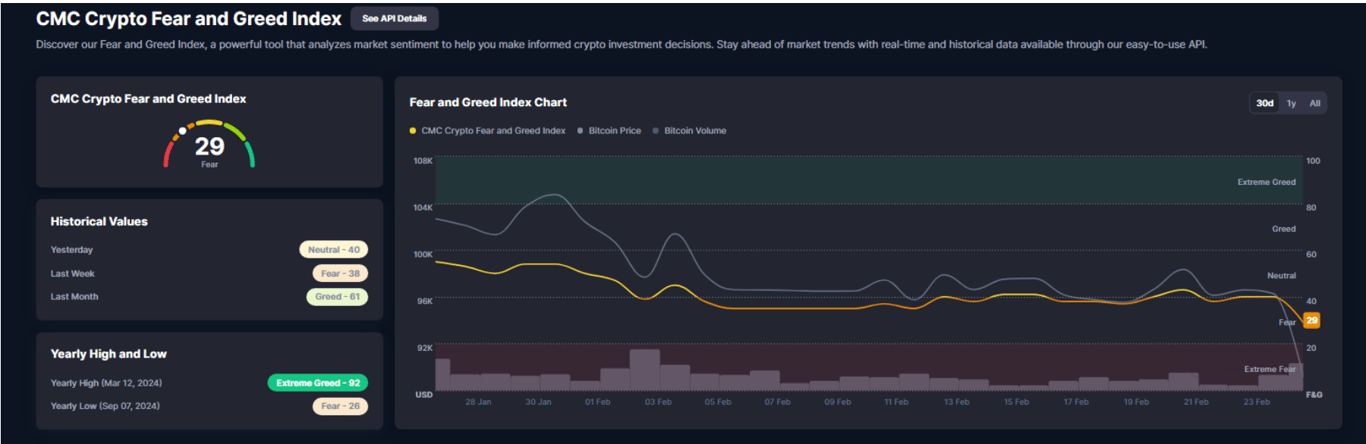Click the Fear - 38 last week badge
Screen dimensions: 1366x444
click(x=340, y=273)
